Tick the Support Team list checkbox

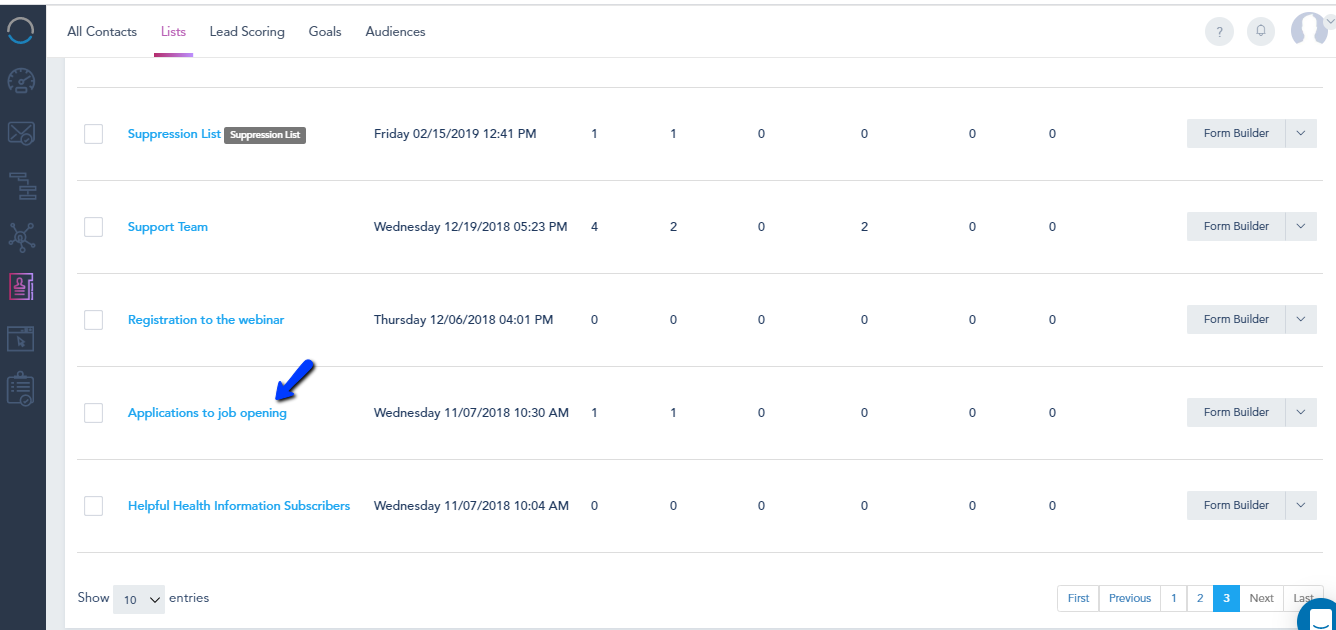(94, 227)
